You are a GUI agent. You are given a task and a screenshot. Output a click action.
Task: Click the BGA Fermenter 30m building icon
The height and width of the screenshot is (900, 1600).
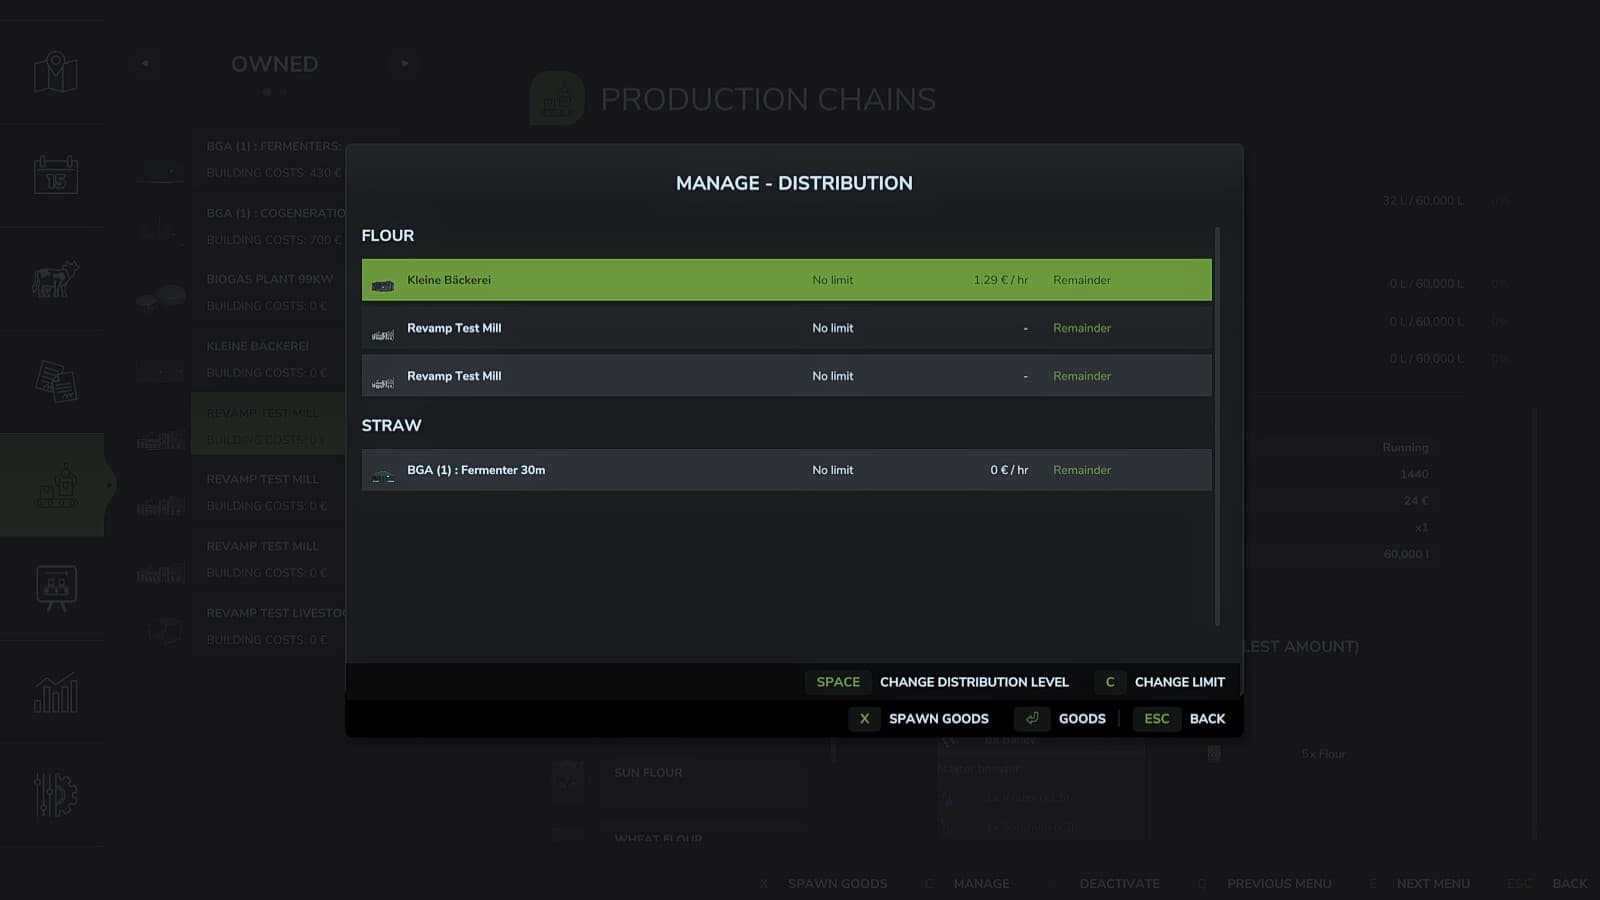(x=383, y=475)
